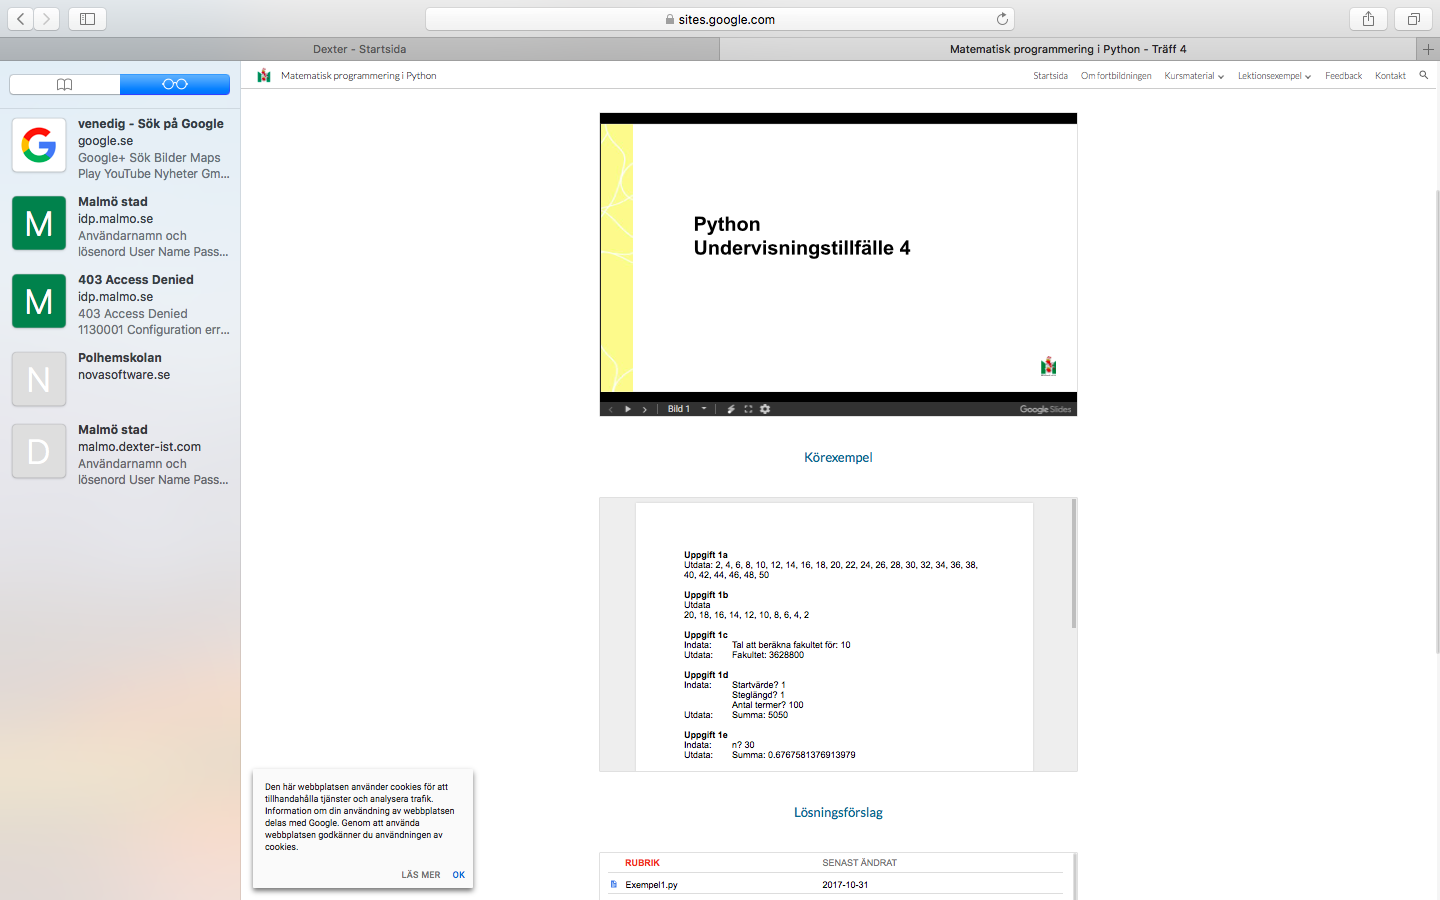The width and height of the screenshot is (1440, 900).
Task: Expand the Kursmaterial dropdown menu
Action: pos(1193,76)
